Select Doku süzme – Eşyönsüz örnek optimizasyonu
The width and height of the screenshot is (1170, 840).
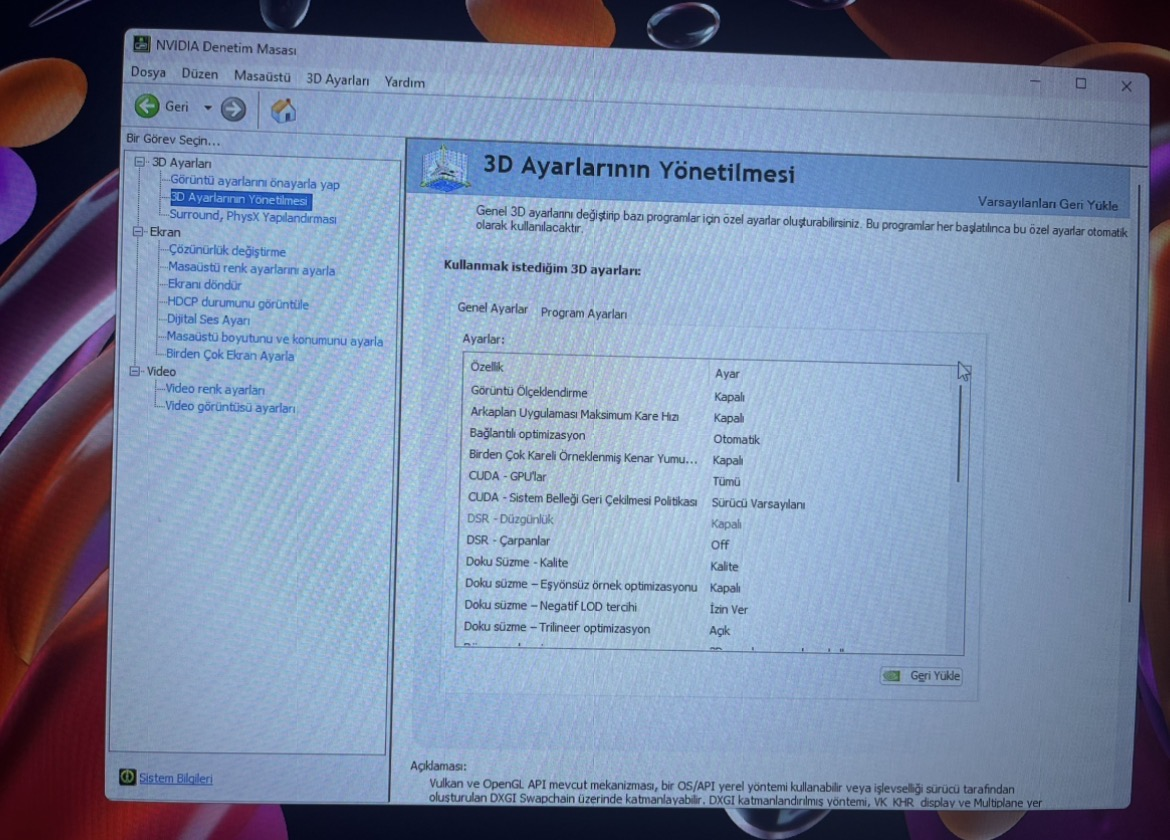(x=708, y=586)
